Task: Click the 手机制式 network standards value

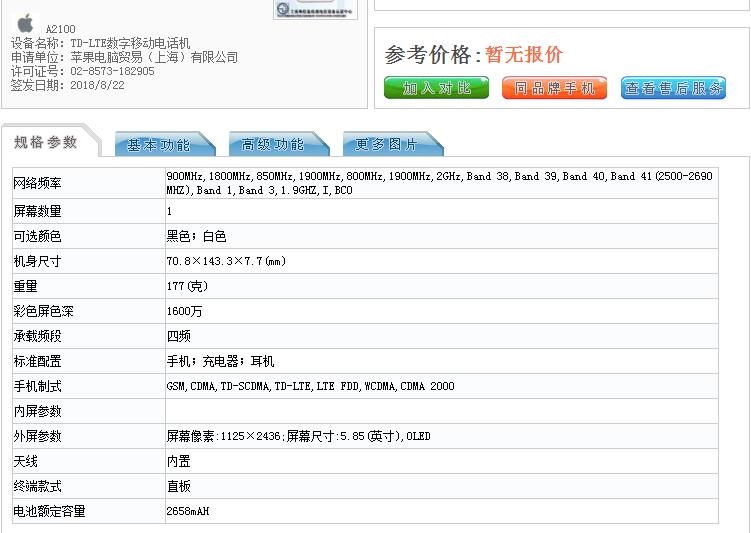Action: point(310,386)
